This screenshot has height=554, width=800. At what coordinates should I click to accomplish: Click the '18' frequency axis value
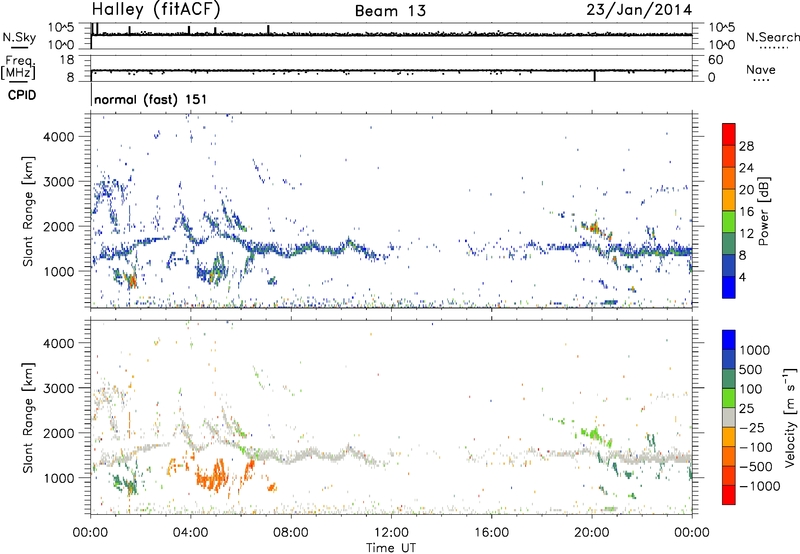(67, 60)
